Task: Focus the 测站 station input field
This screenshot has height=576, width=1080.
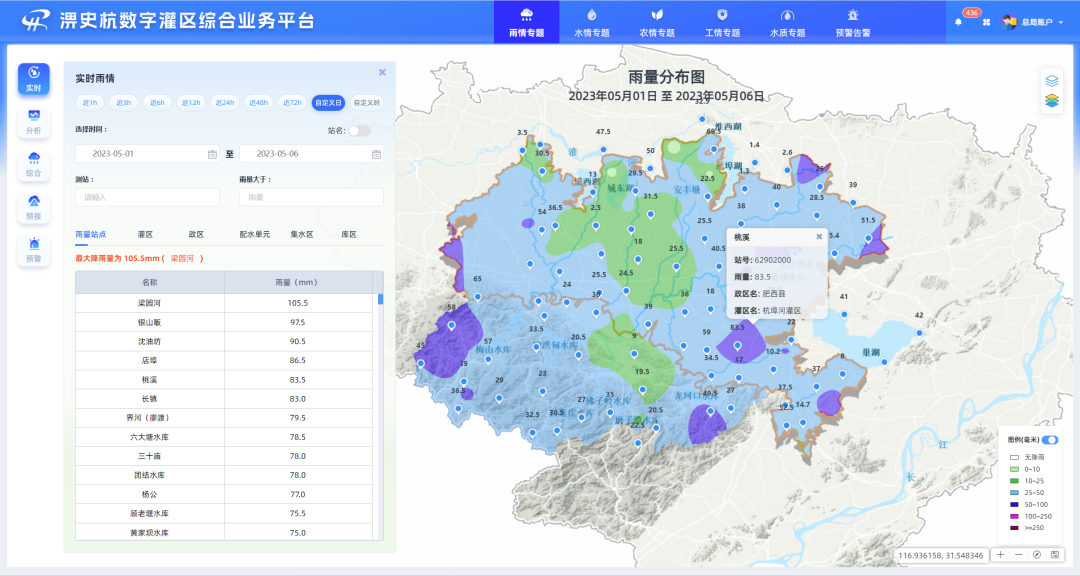Action: pos(147,197)
